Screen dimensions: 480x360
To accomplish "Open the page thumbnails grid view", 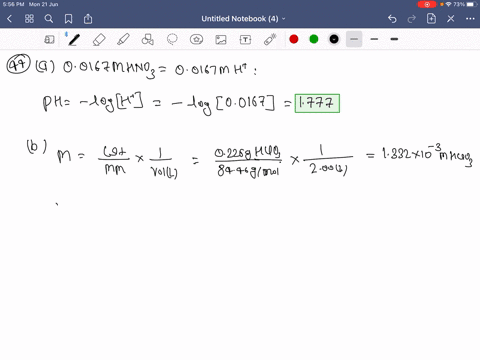I will tap(29, 19).
